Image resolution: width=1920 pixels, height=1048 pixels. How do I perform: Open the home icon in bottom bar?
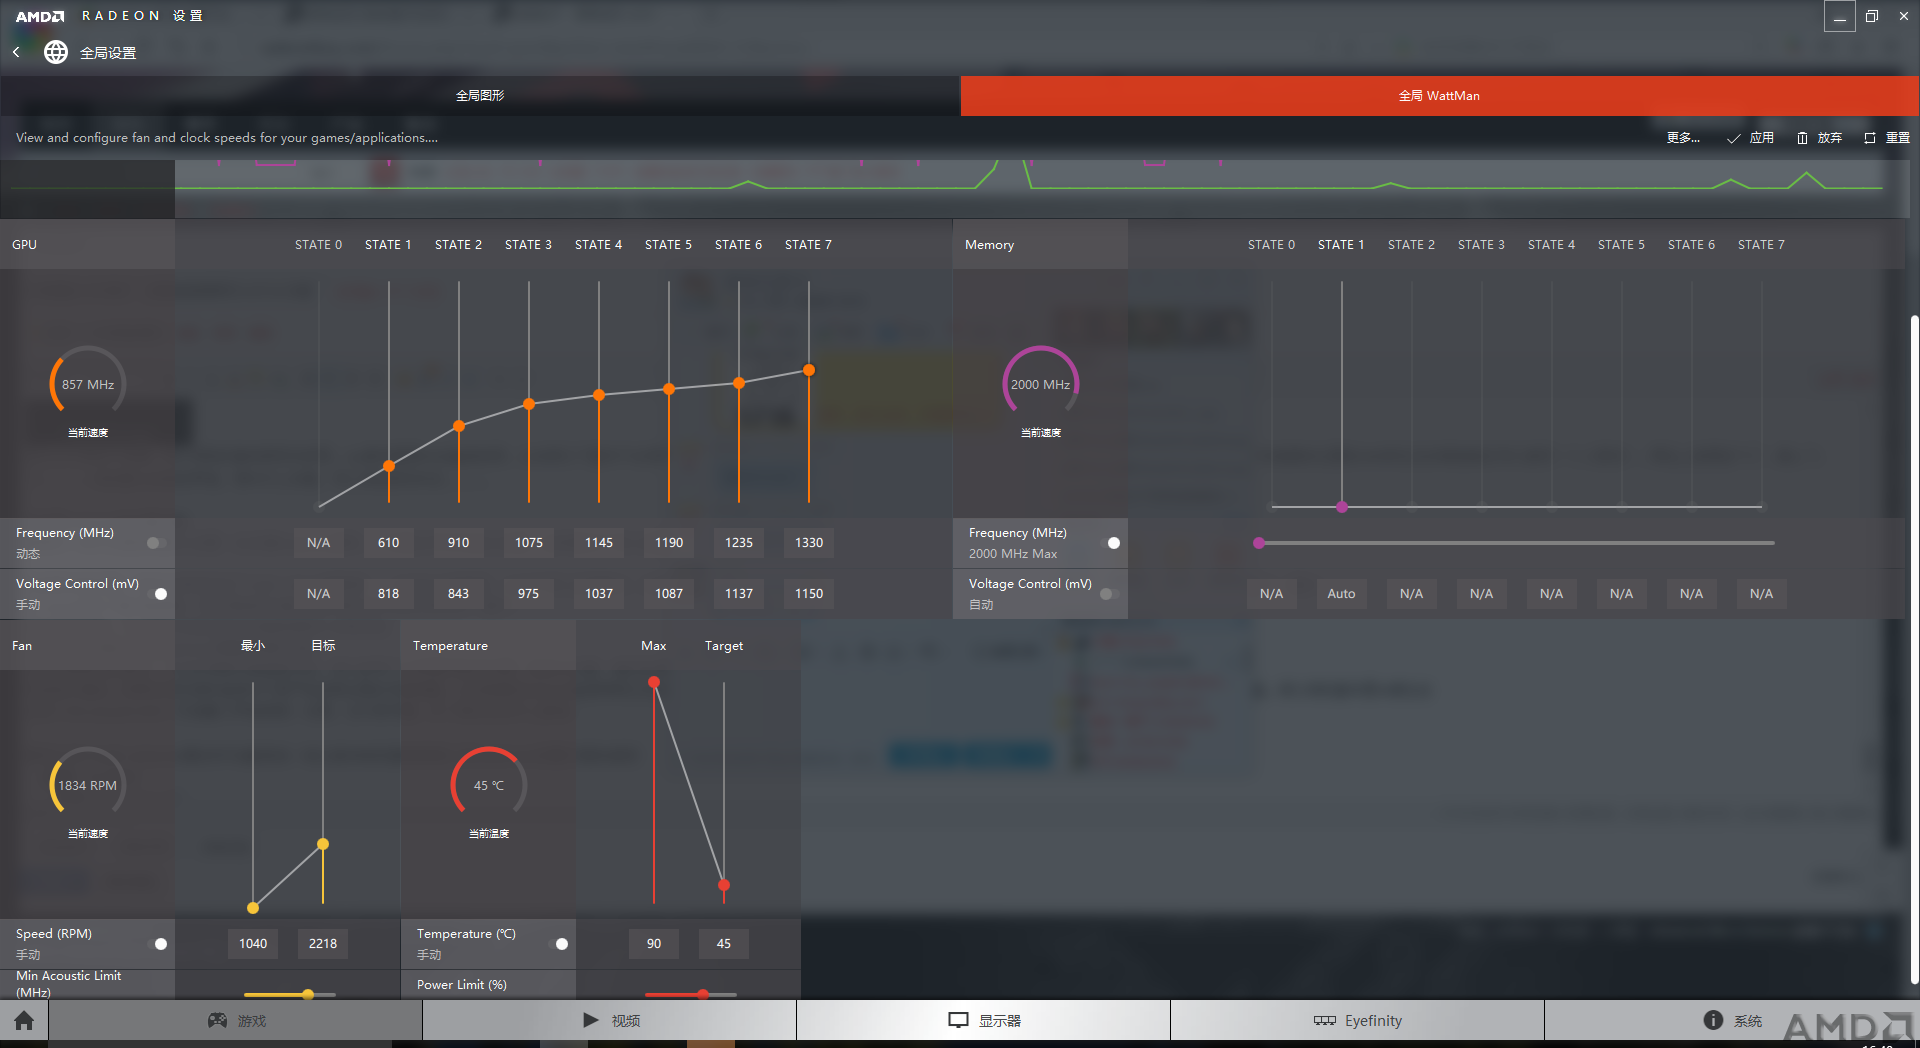tap(24, 1020)
